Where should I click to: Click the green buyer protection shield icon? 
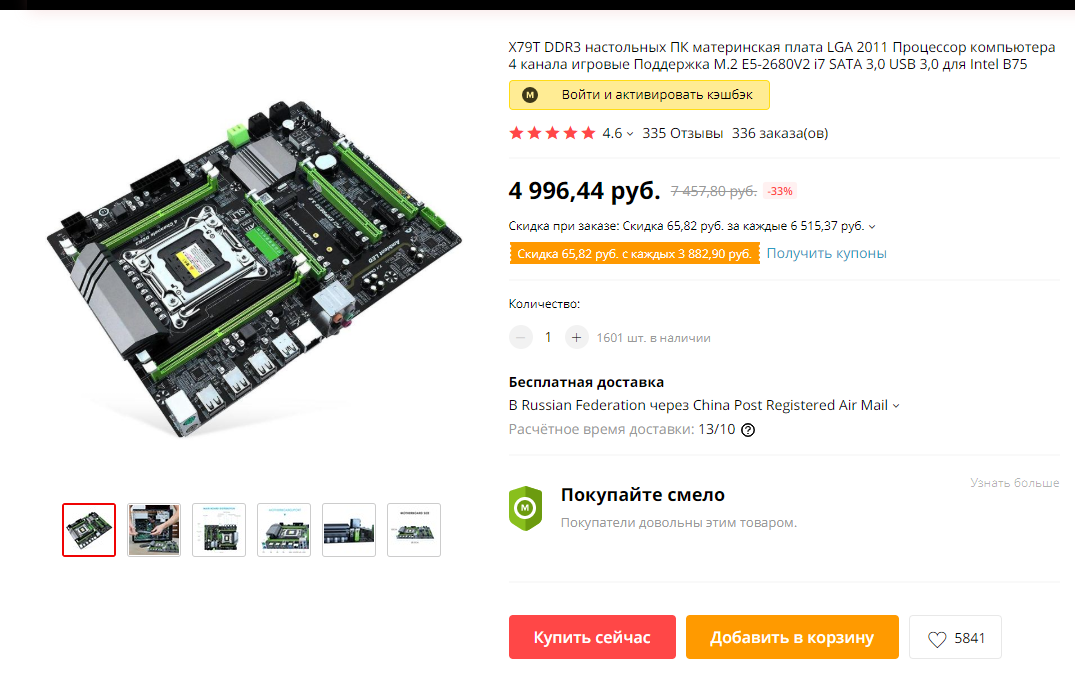[525, 508]
